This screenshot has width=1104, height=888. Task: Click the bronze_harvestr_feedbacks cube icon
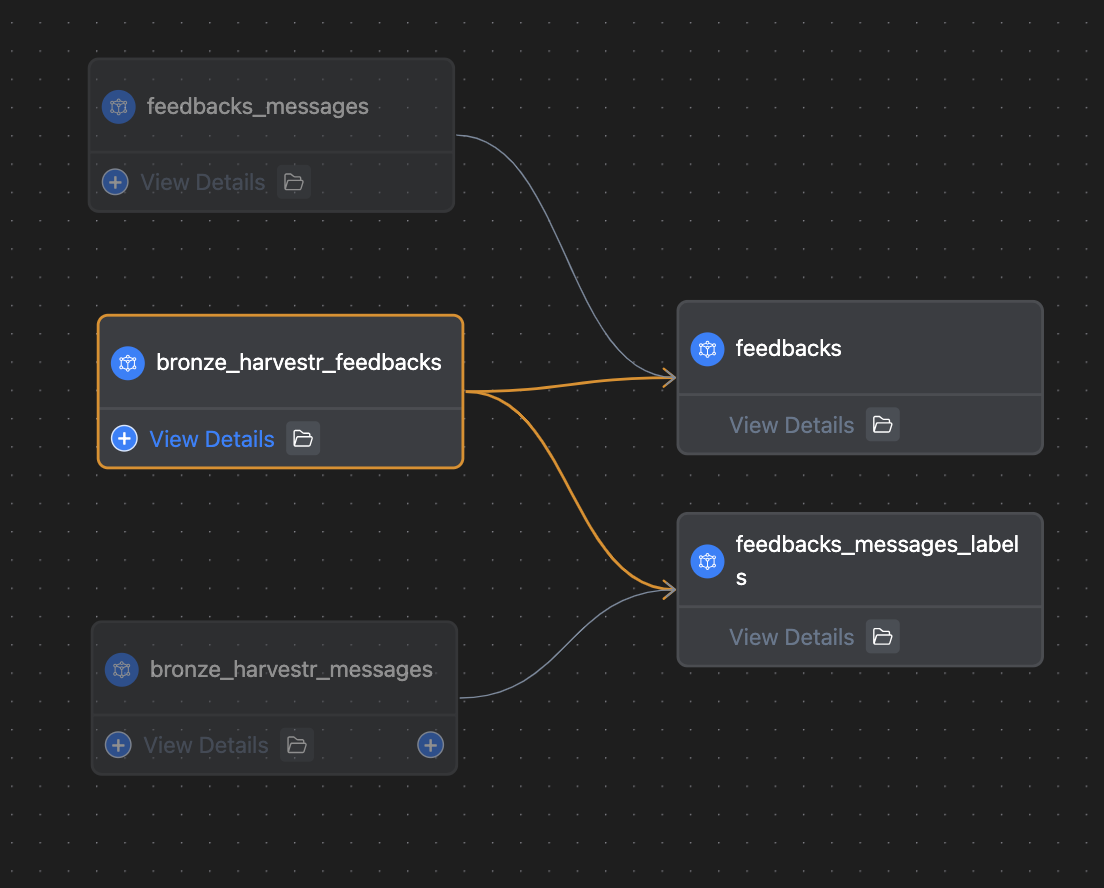coord(128,362)
